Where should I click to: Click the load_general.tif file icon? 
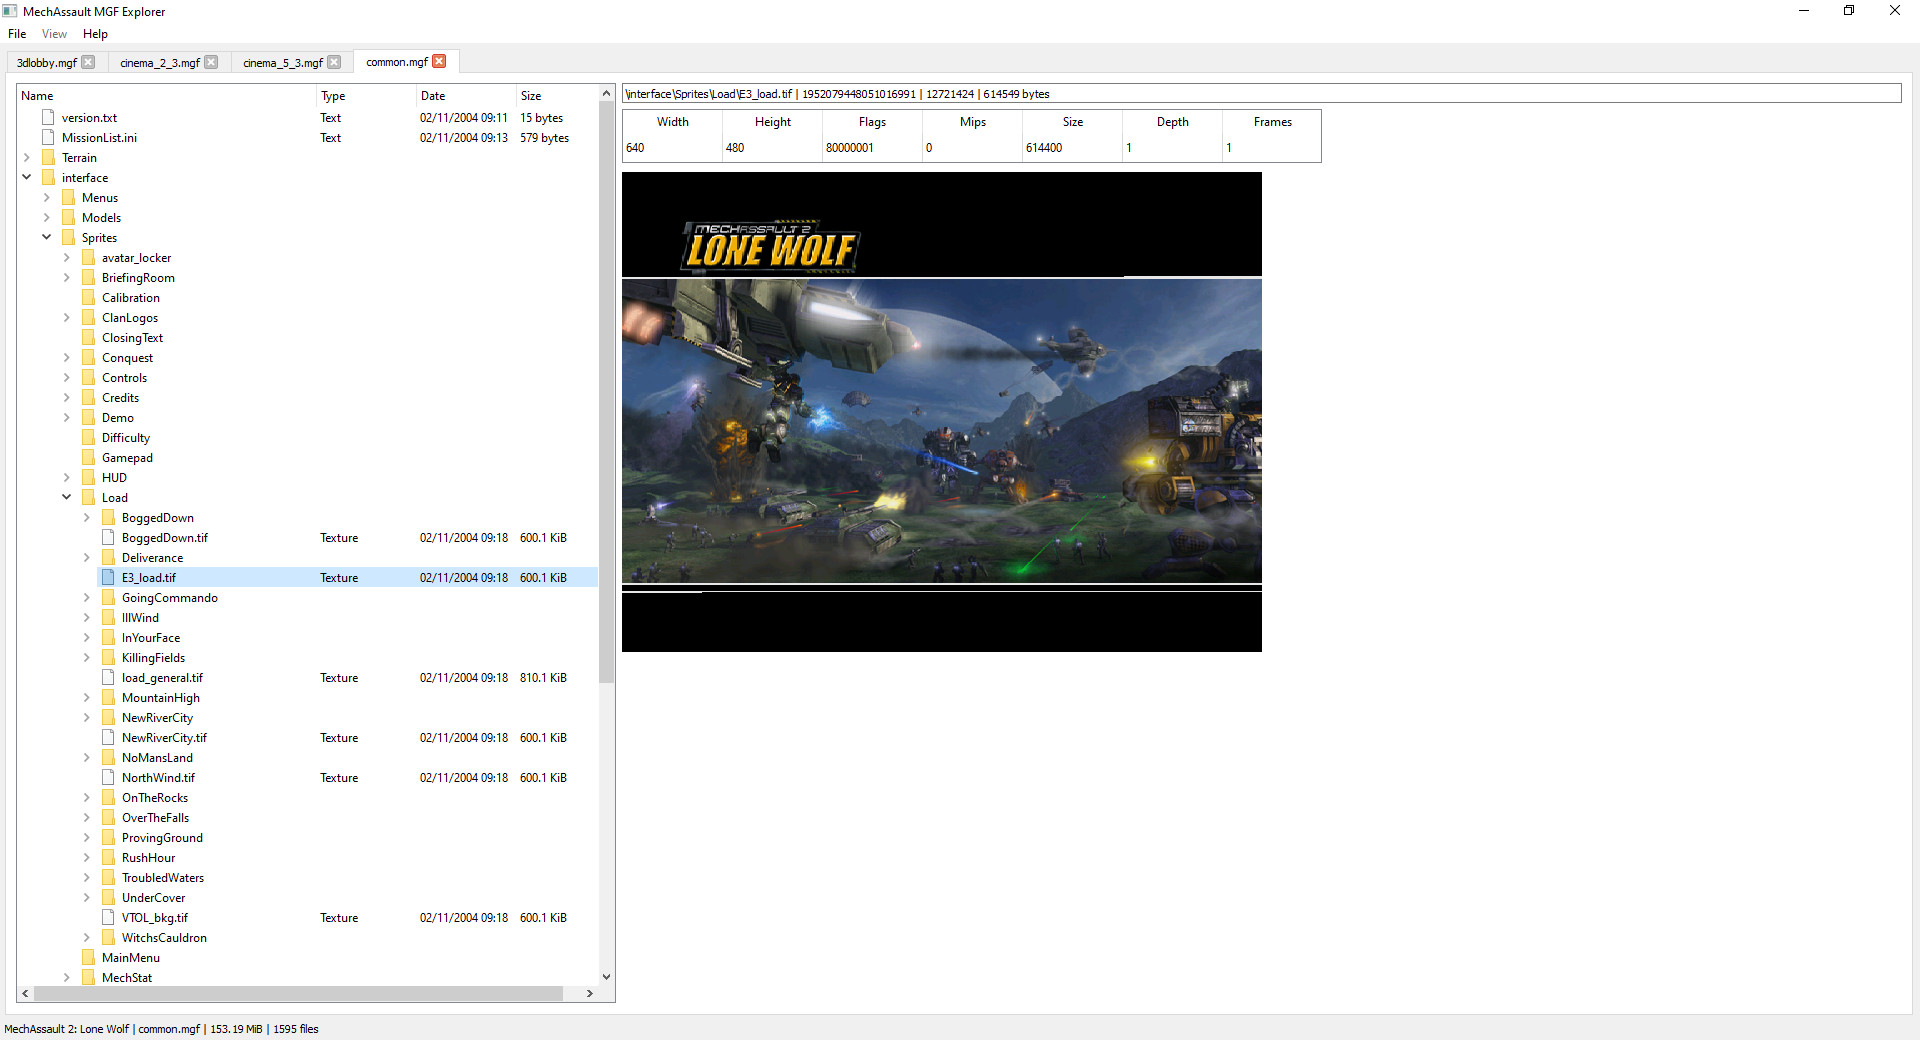pyautogui.click(x=108, y=678)
